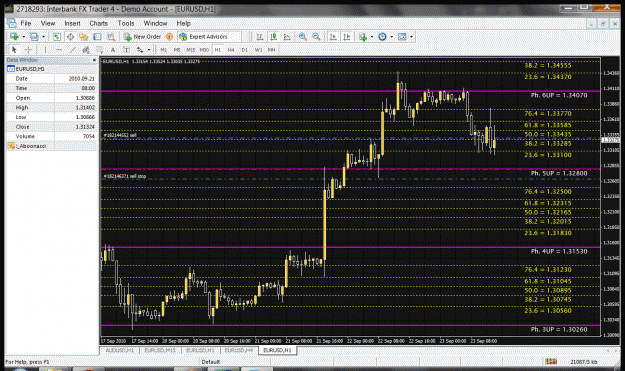Select the equidistant channel tool

point(86,50)
